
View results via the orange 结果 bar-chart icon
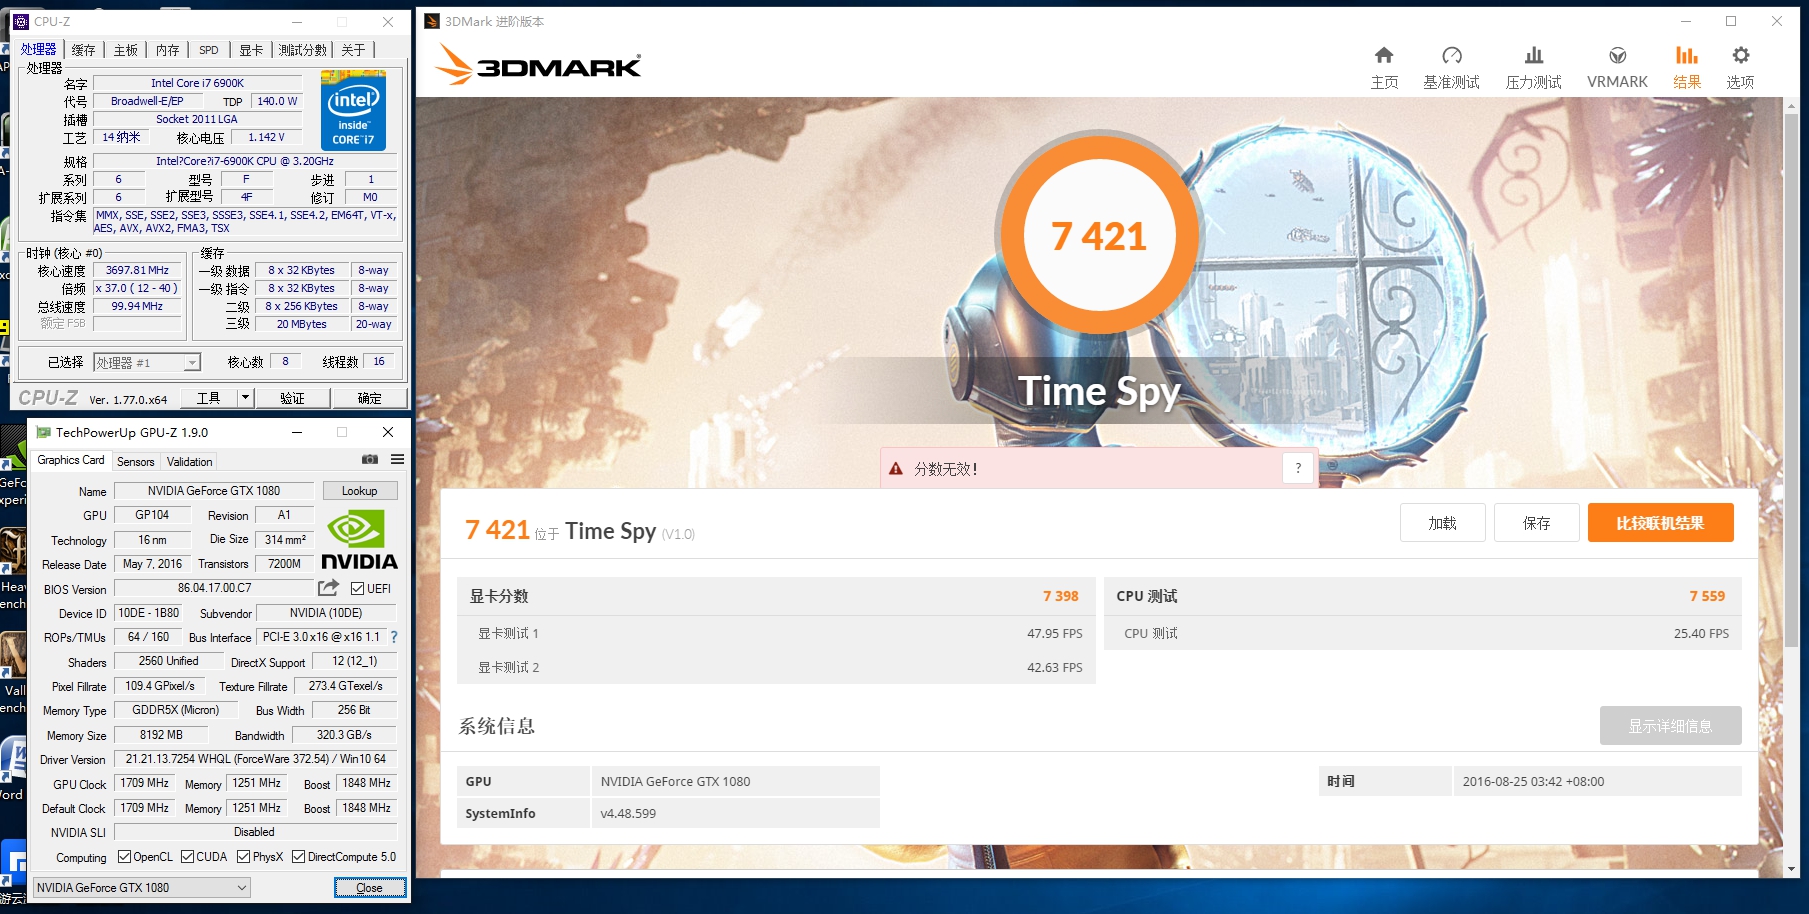(1686, 57)
